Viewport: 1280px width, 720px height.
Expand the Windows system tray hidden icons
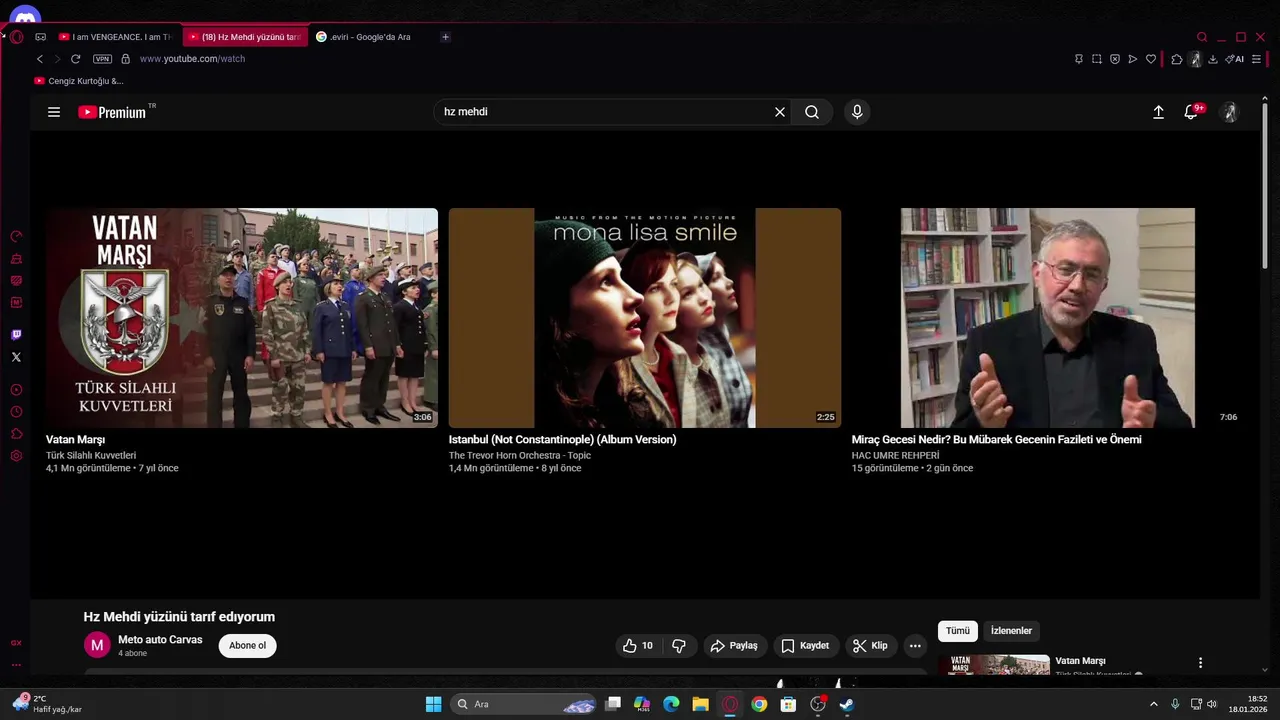[x=1153, y=704]
